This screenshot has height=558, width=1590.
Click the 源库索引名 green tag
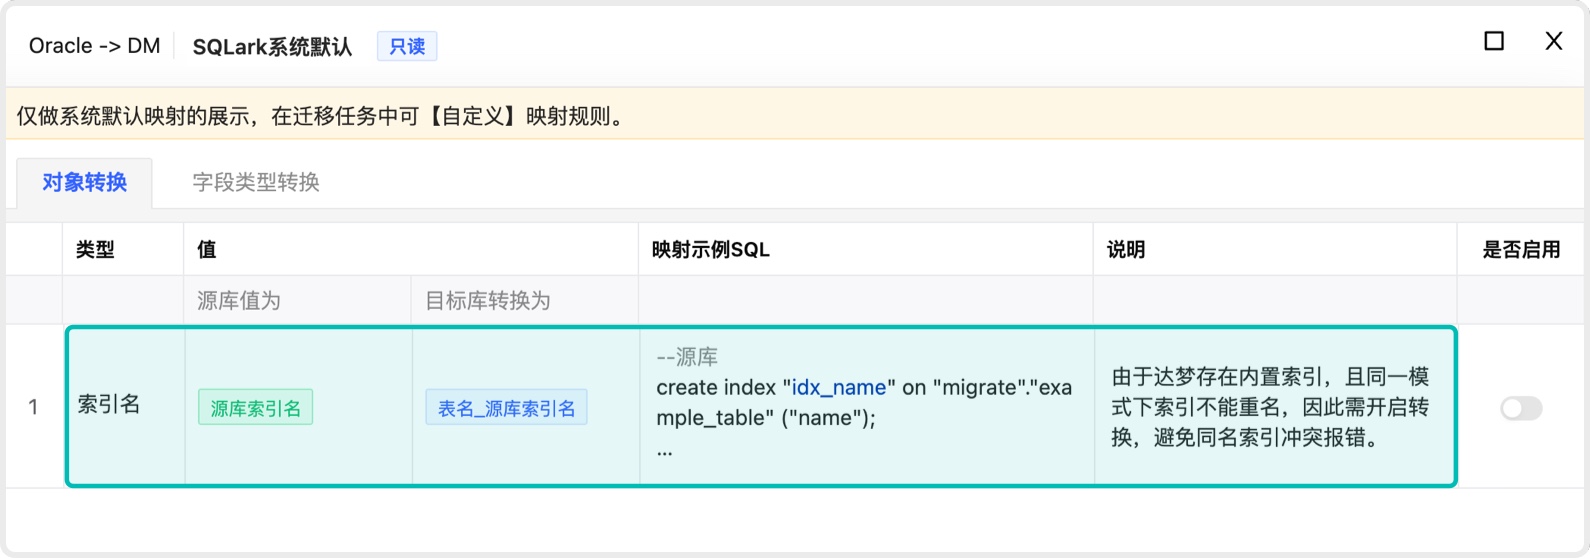(255, 408)
